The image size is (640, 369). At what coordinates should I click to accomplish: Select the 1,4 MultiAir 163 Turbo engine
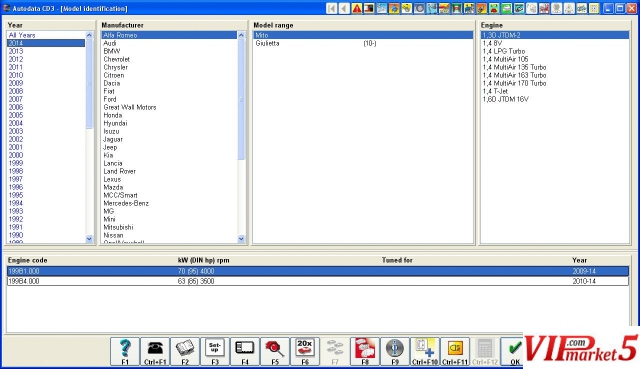(555, 75)
